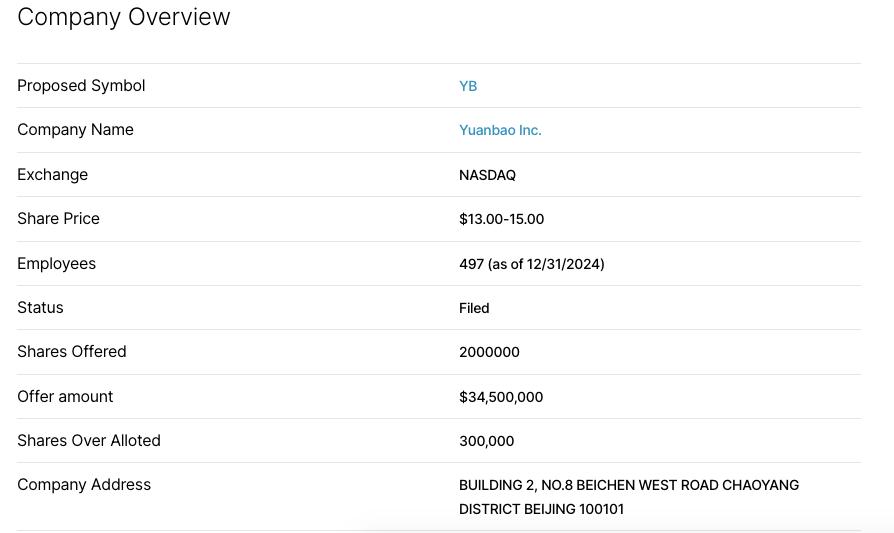
Task: Click the Employees row label
Action: (56, 264)
